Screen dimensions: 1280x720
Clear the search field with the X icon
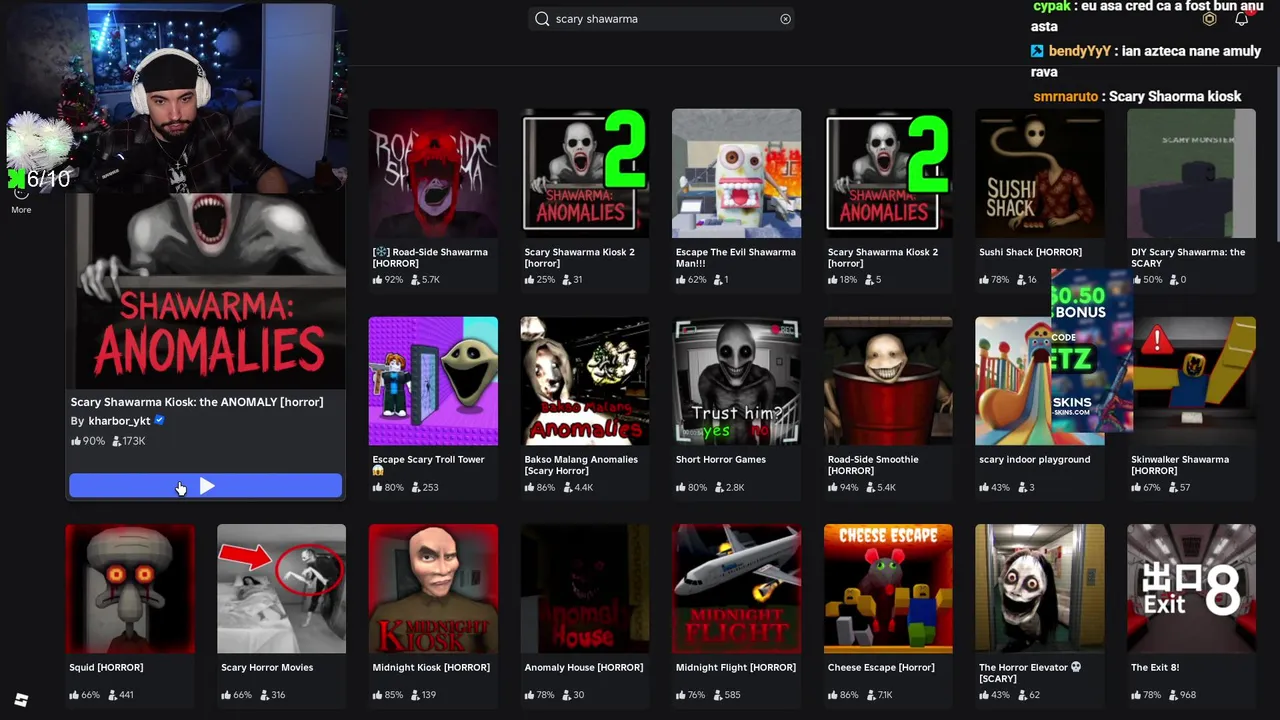pos(785,19)
